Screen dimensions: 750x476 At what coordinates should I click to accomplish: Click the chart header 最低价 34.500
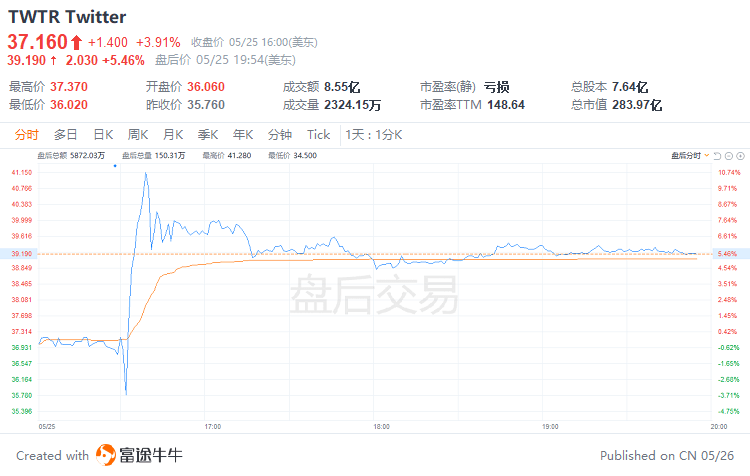(x=292, y=155)
